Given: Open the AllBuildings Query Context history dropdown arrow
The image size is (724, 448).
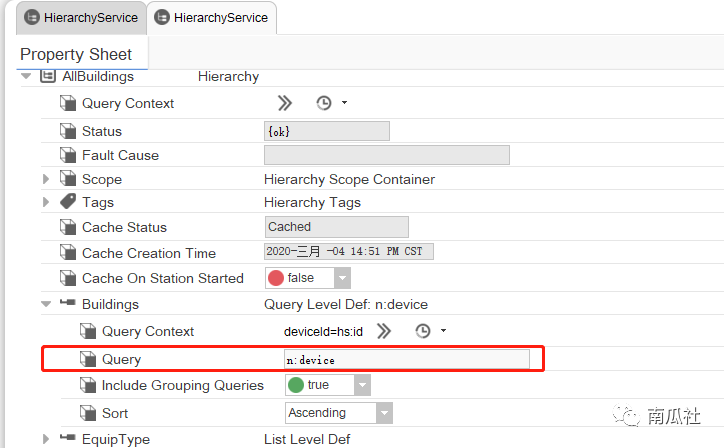Looking at the screenshot, I should (344, 103).
